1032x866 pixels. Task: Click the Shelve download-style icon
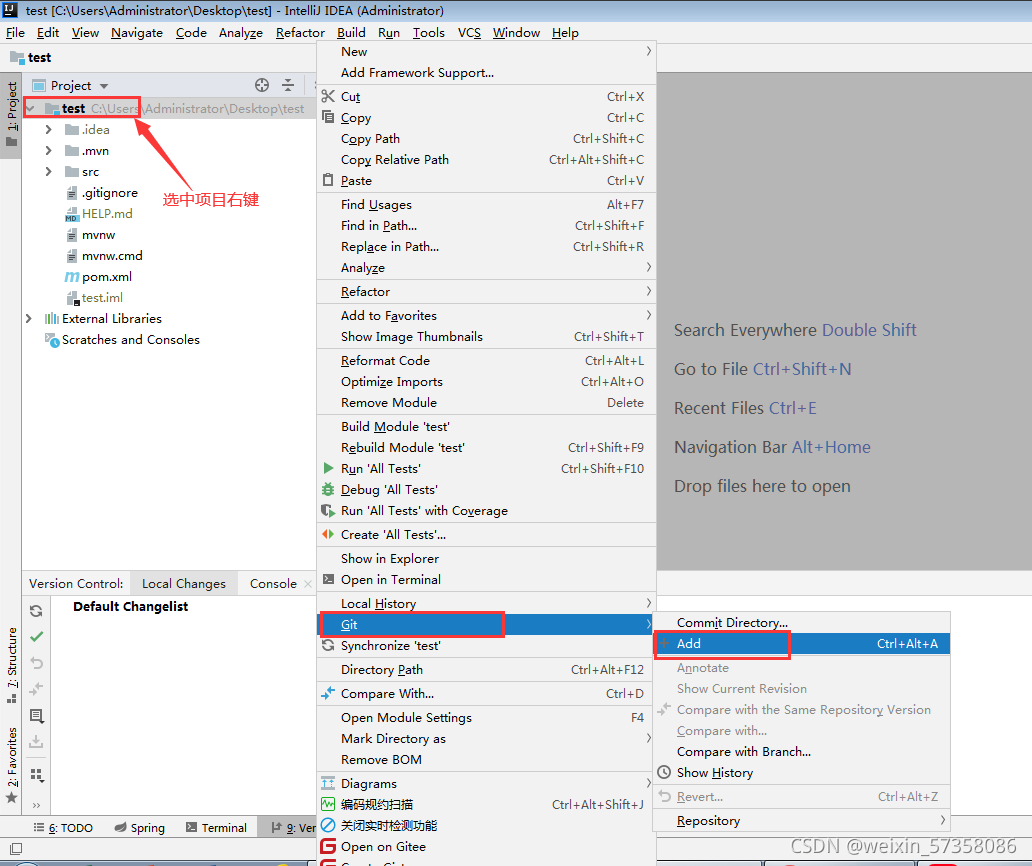click(x=36, y=742)
